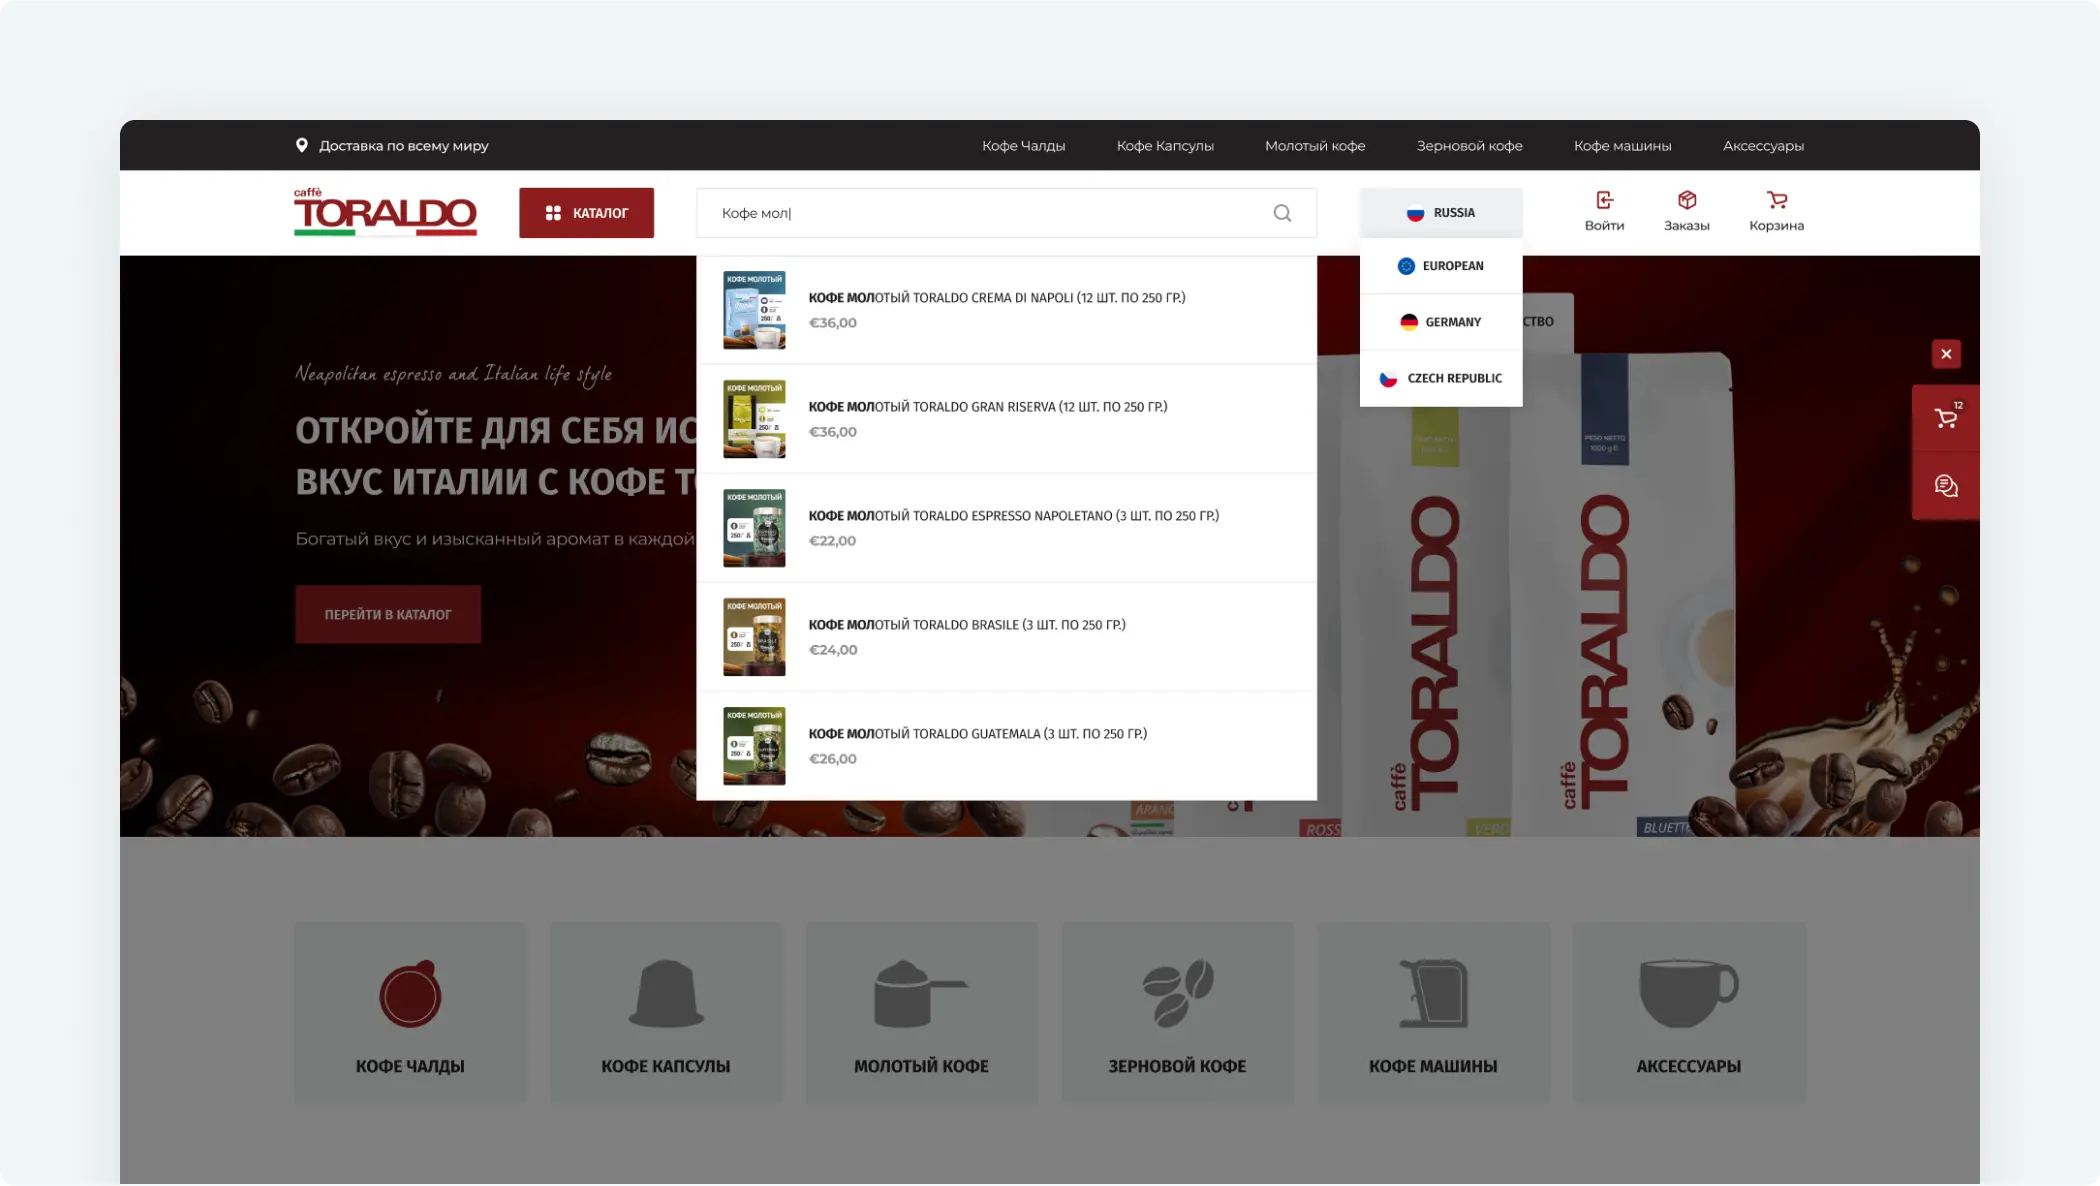Viewport: 2100px width, 1186px height.
Task: Open Кофе Капсулы top menu item
Action: 1164,146
